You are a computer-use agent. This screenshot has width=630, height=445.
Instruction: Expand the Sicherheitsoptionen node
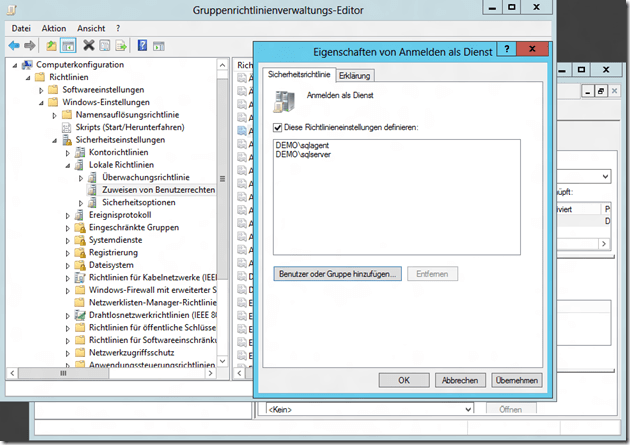click(81, 203)
